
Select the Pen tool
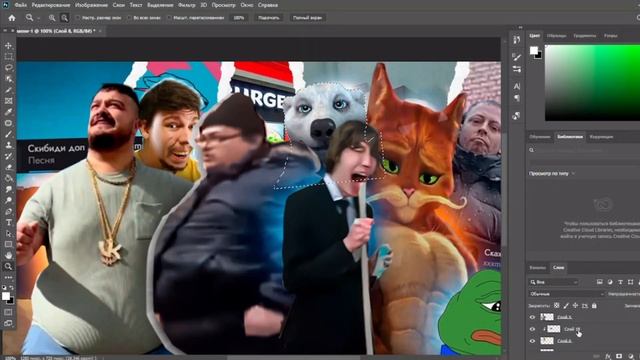9,211
